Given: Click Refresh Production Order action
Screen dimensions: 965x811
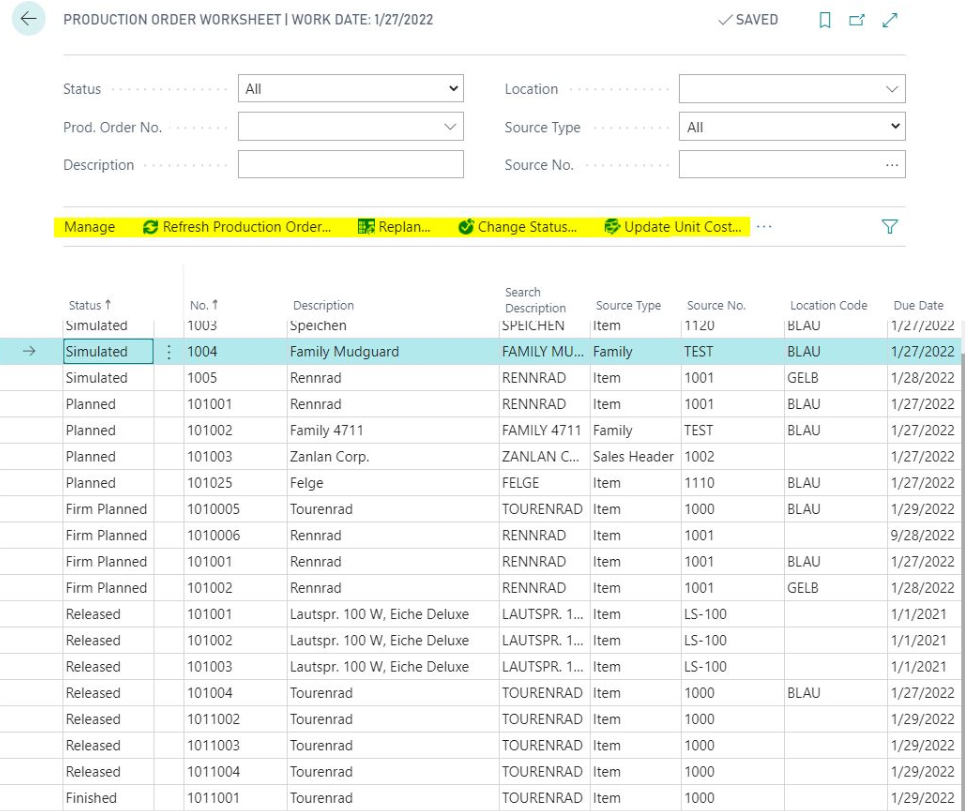Looking at the screenshot, I should pyautogui.click(x=237, y=227).
